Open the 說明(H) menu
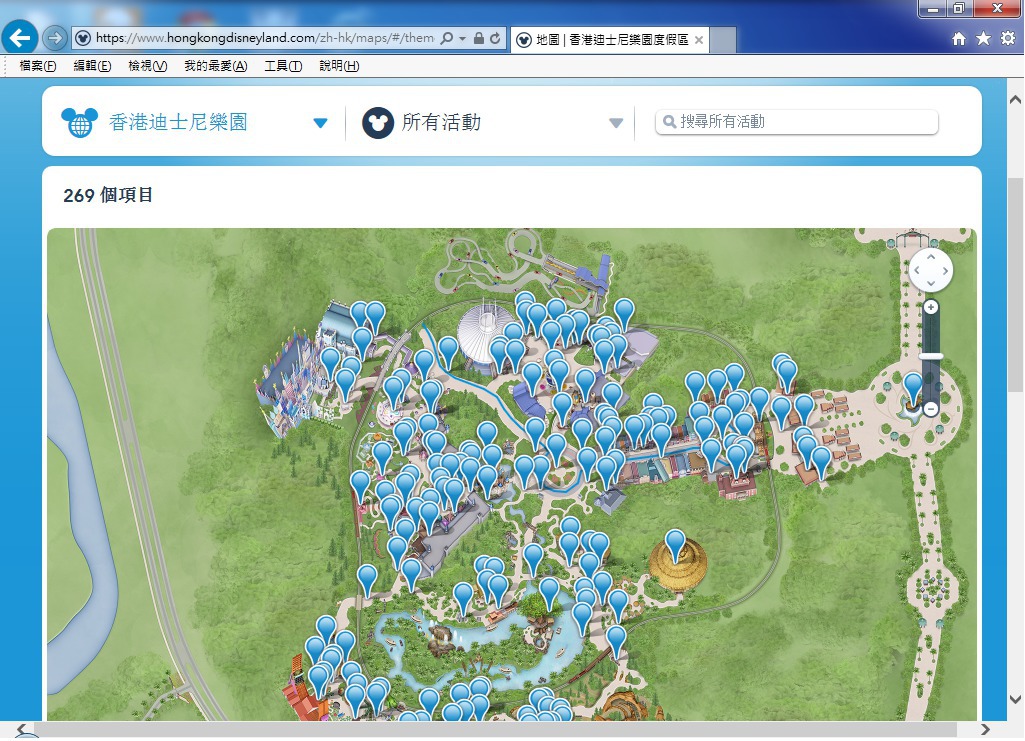The height and width of the screenshot is (741, 1025). [x=339, y=66]
